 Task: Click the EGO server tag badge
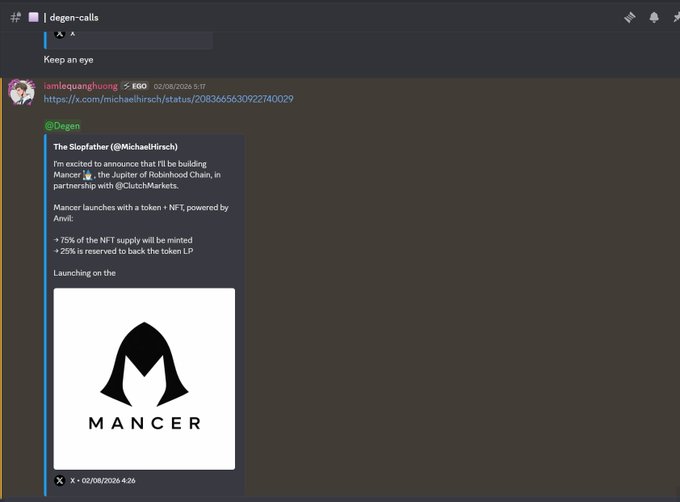click(x=135, y=86)
